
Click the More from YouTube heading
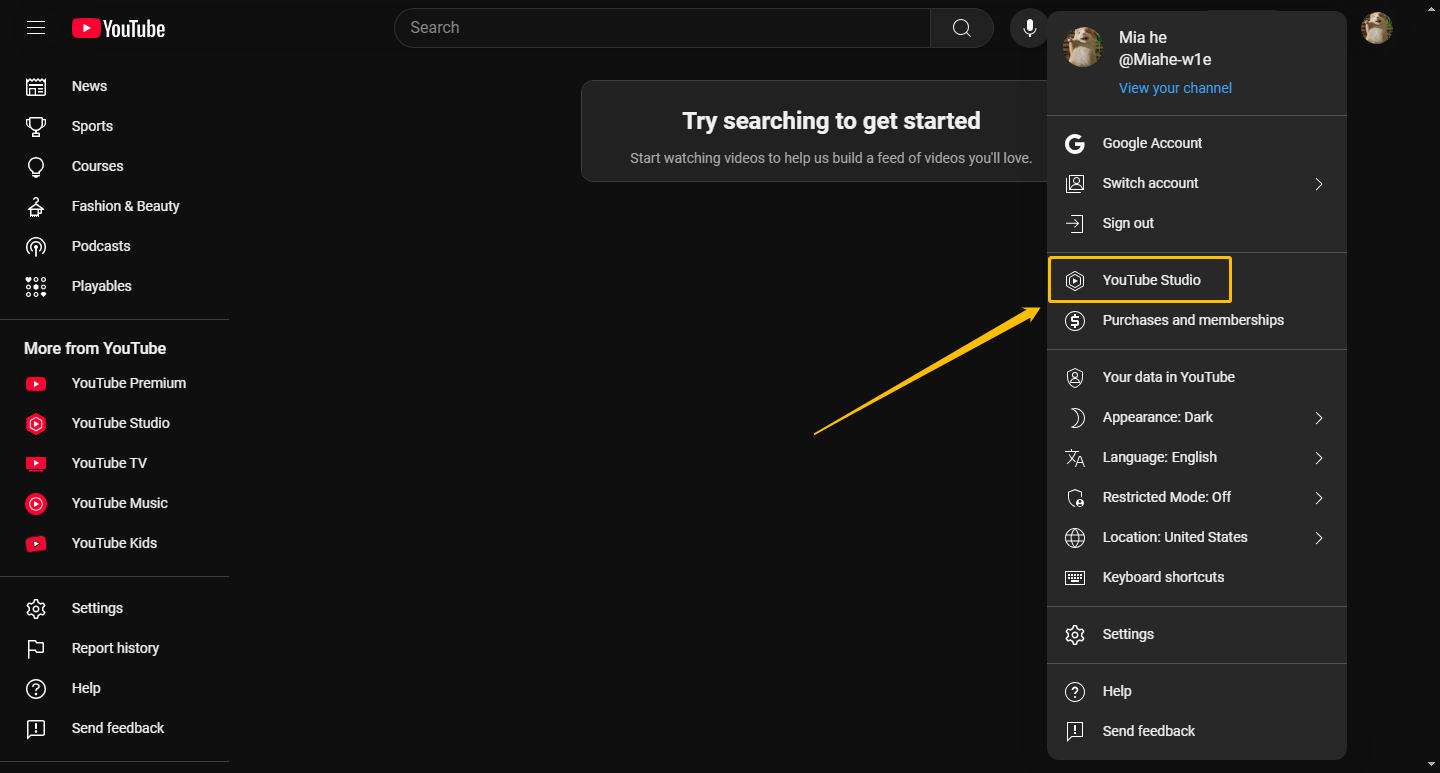[95, 348]
